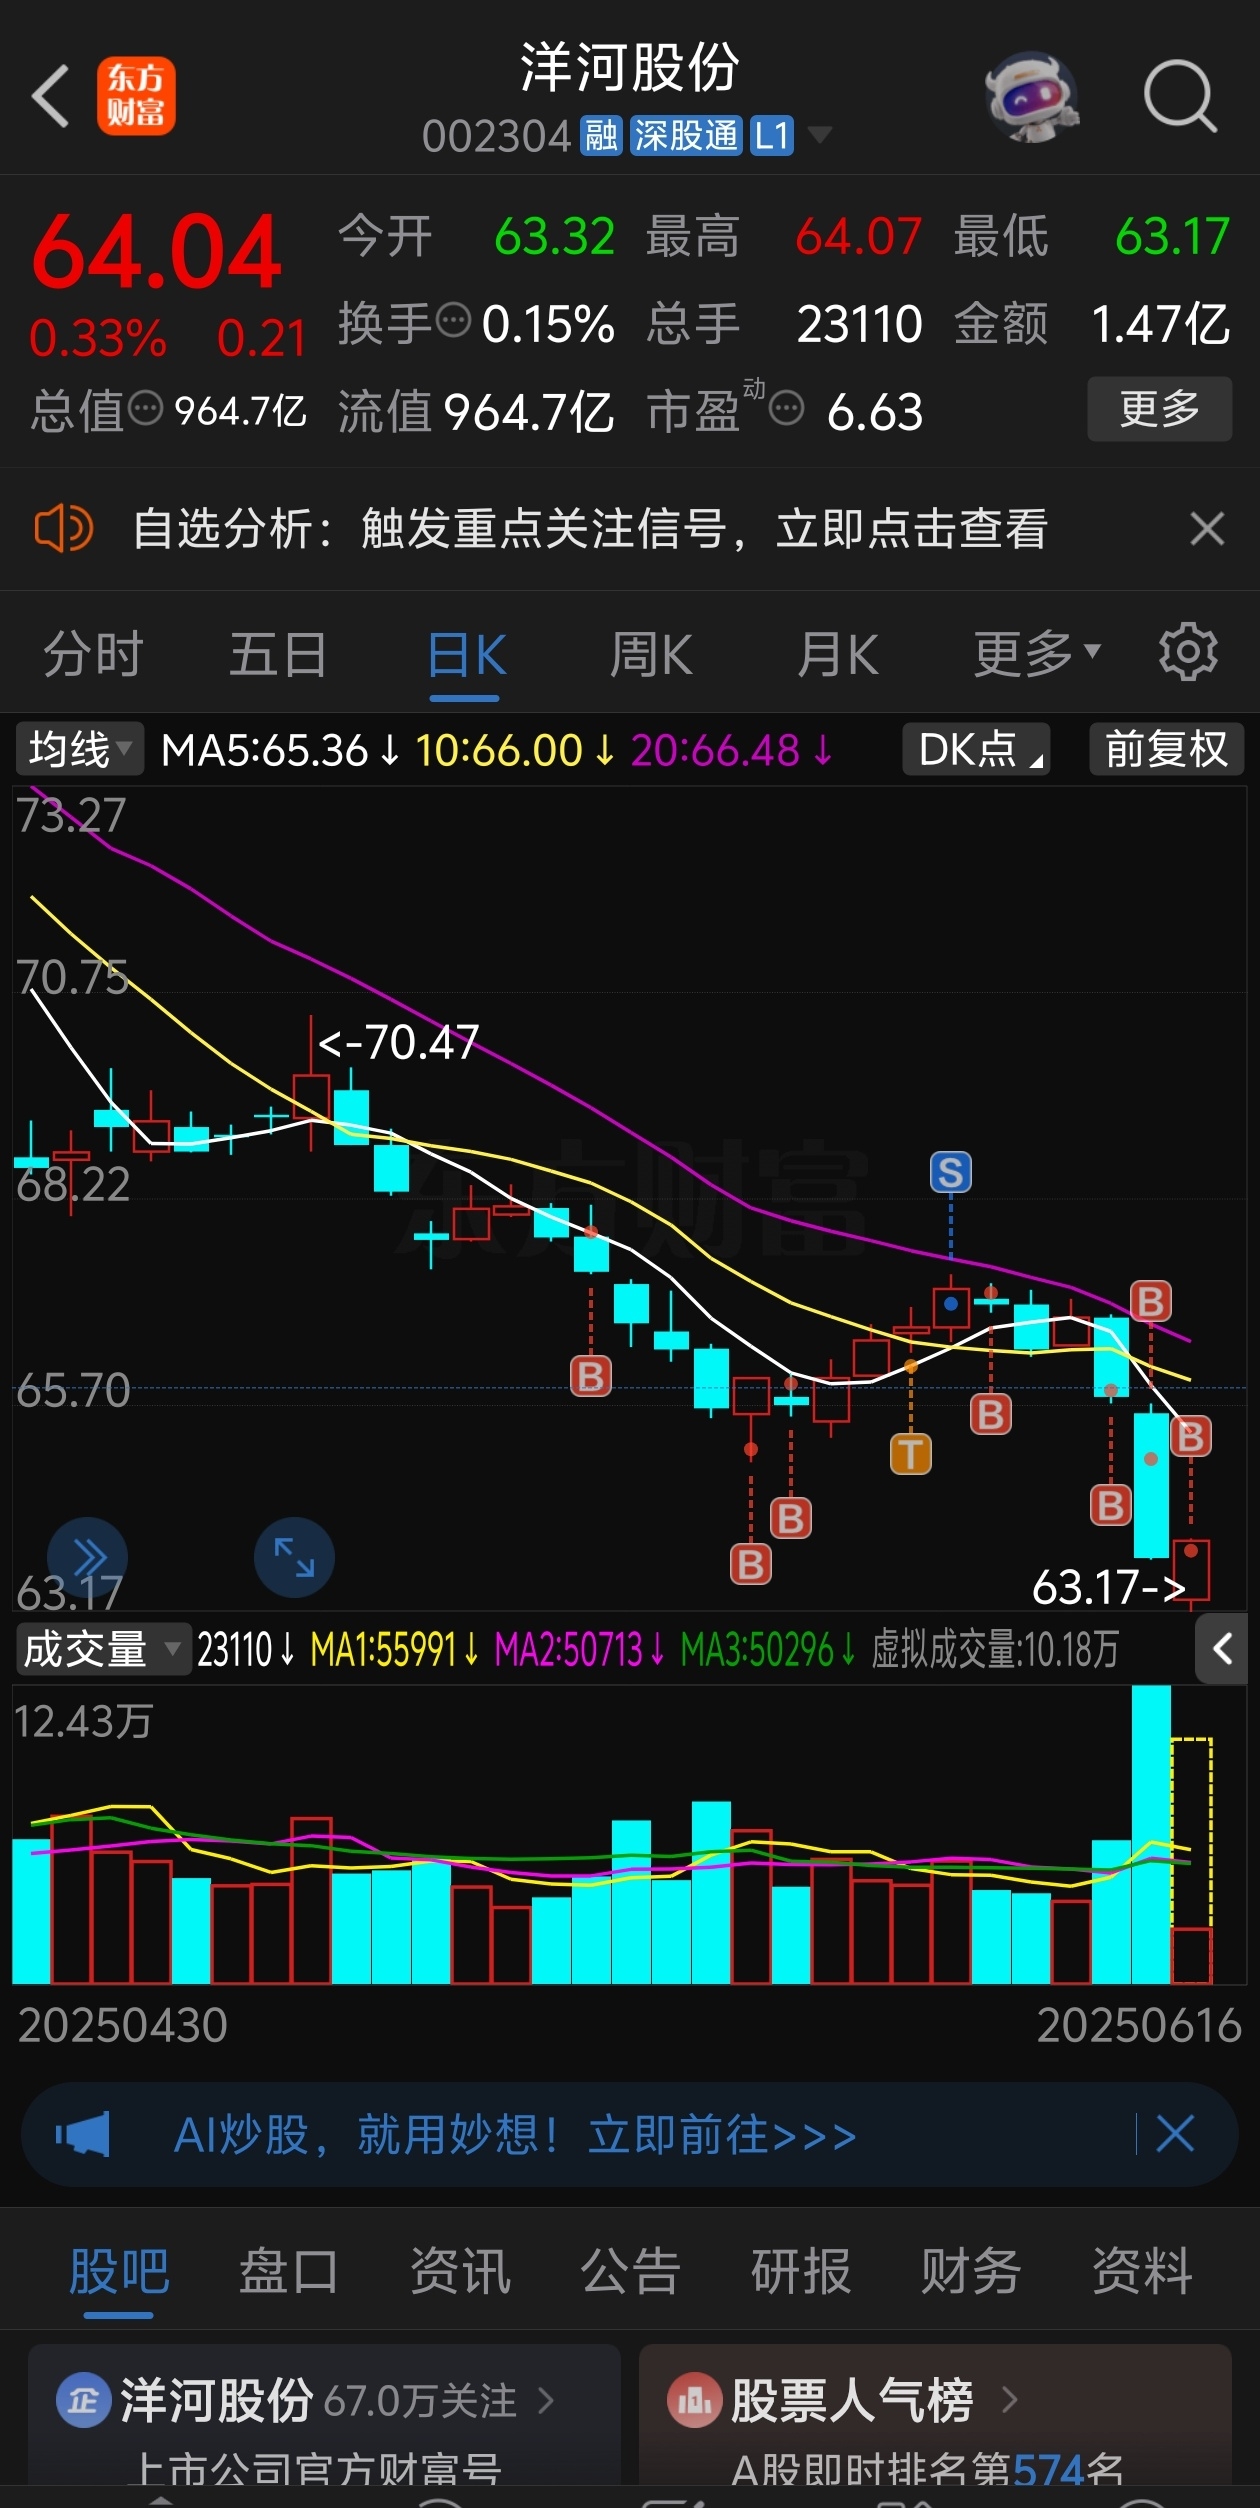
Task: Tap the 股票人气榜 chart icon
Action: [x=694, y=2400]
